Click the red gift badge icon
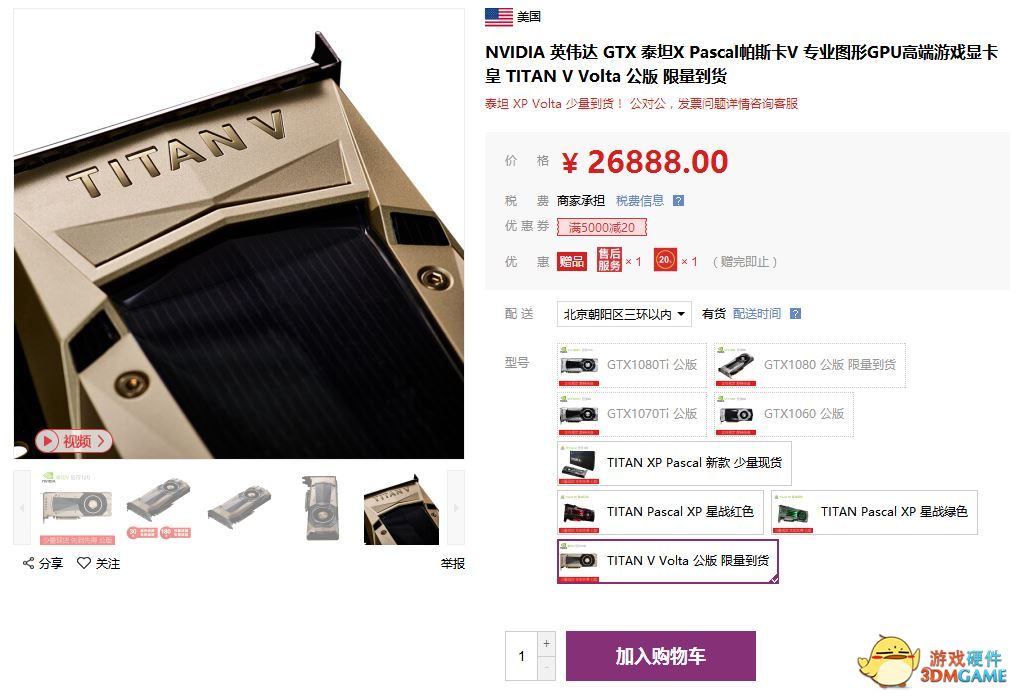This screenshot has height=696, width=1023. point(572,262)
